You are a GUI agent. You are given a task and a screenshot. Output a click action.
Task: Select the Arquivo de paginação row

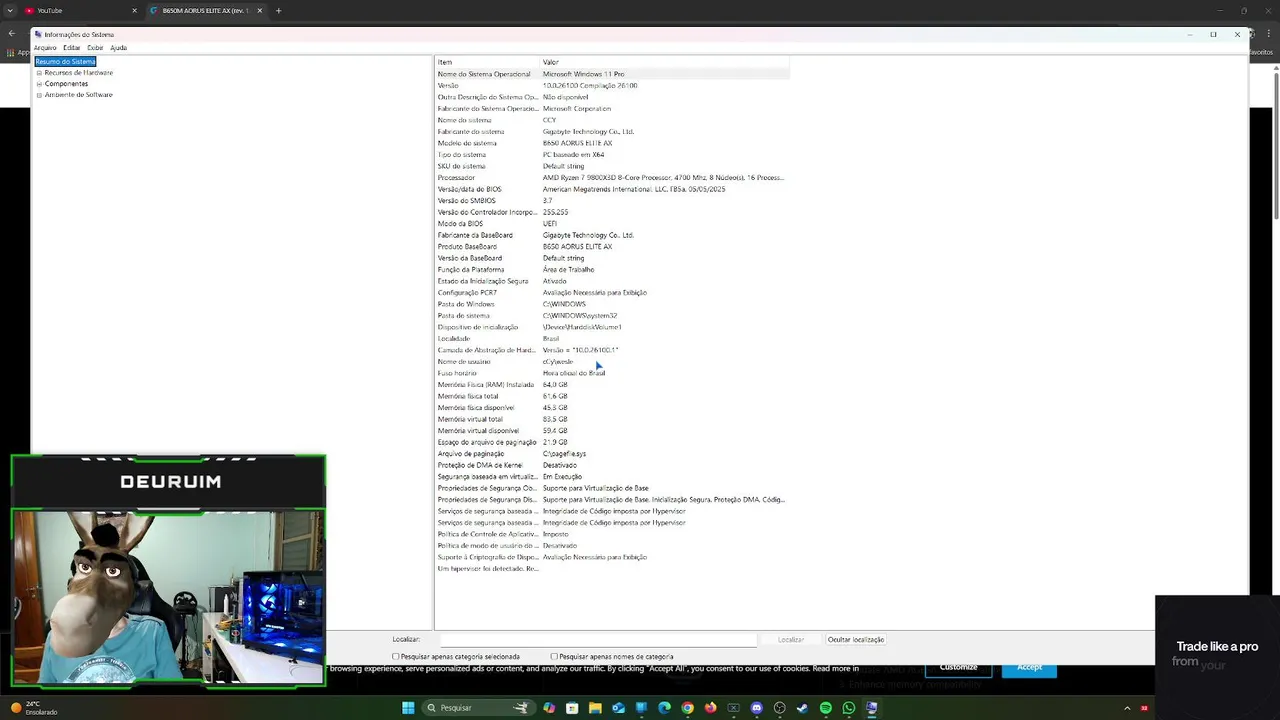[612, 454]
